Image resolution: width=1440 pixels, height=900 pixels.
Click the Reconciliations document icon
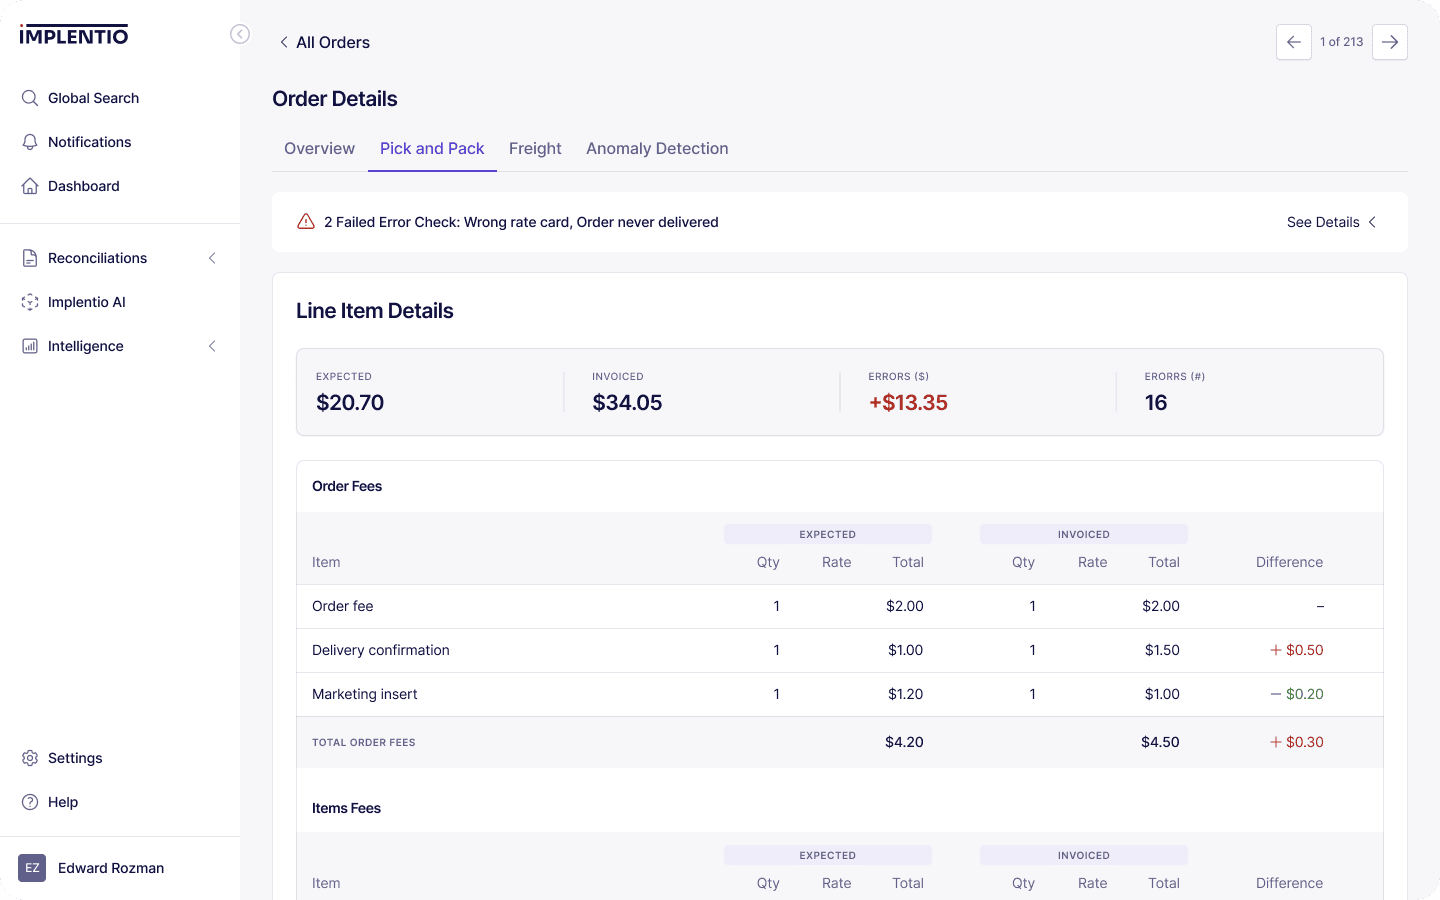tap(30, 258)
